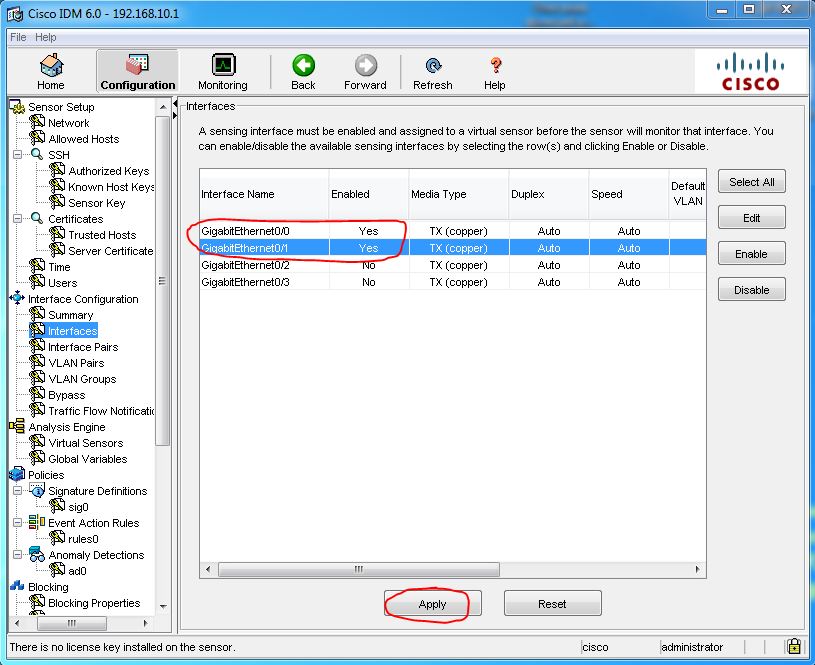Open the Help menu
Image resolution: width=815 pixels, height=665 pixels.
click(46, 37)
